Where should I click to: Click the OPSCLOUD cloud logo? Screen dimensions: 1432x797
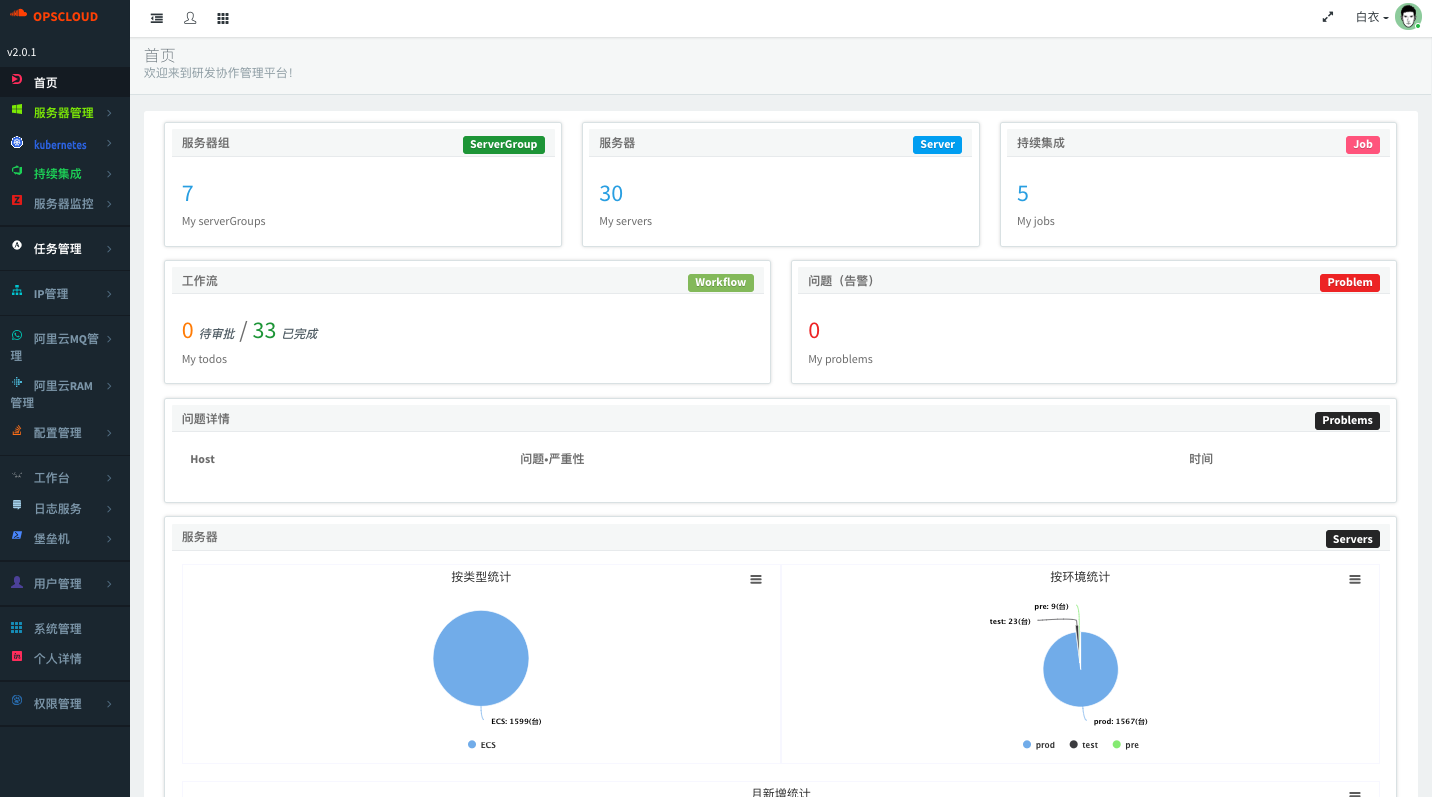(x=18, y=15)
